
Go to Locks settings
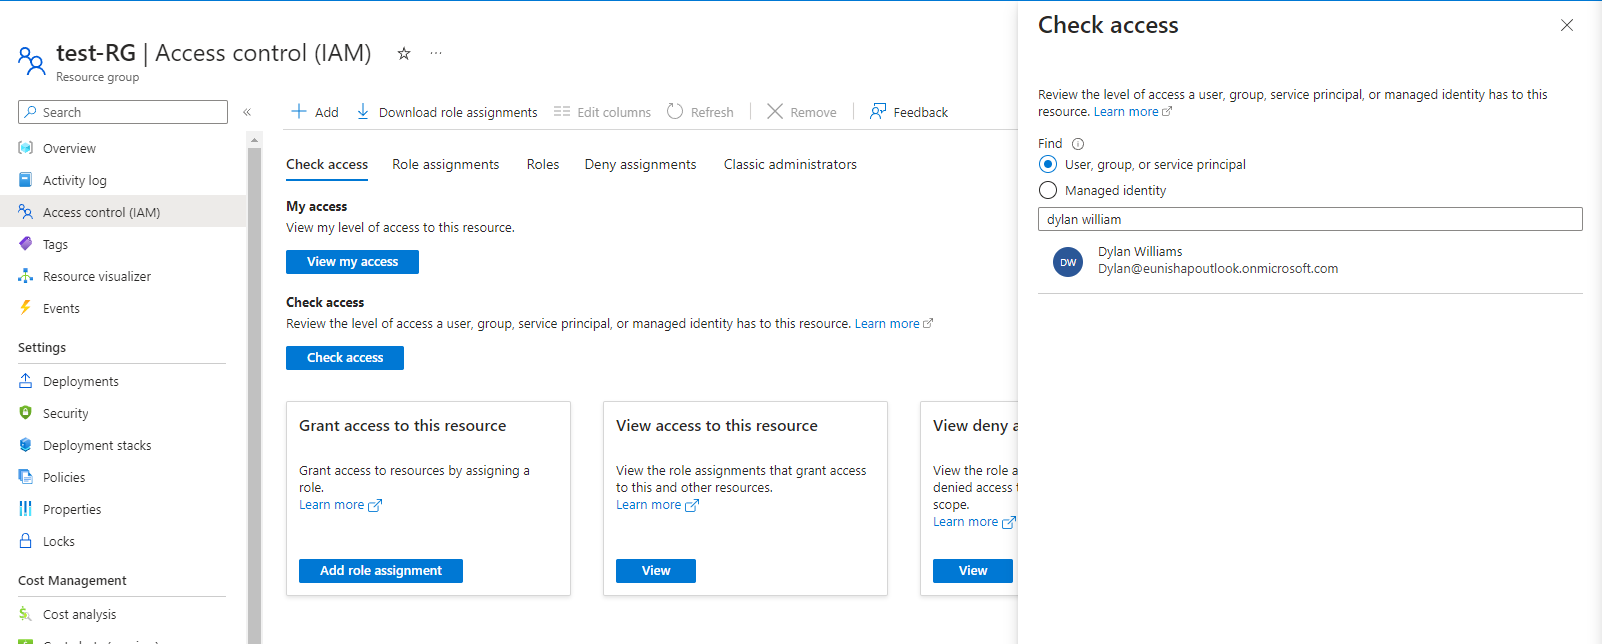coord(58,542)
